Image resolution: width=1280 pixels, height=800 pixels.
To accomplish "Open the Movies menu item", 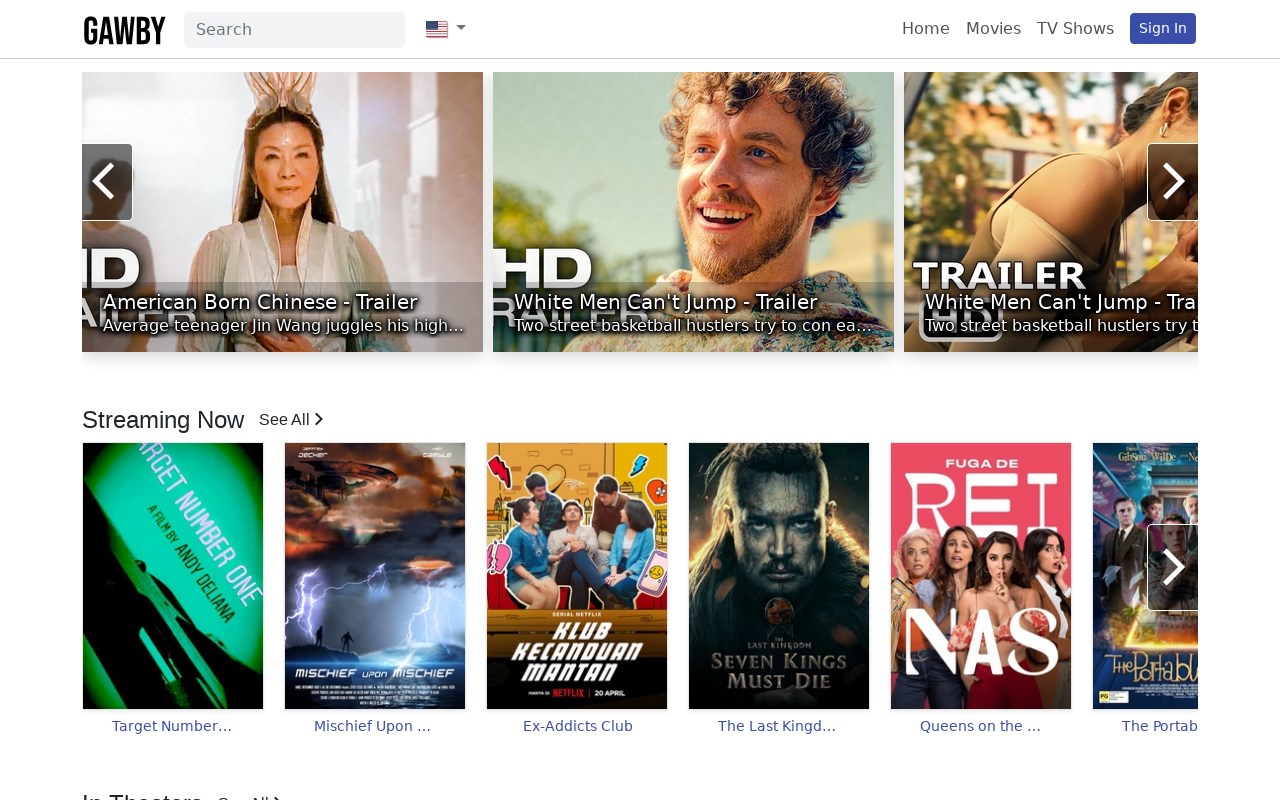I will pos(993,29).
